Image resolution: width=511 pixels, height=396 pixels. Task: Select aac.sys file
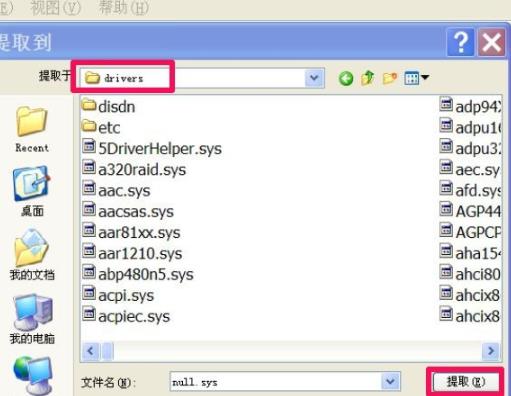116,190
